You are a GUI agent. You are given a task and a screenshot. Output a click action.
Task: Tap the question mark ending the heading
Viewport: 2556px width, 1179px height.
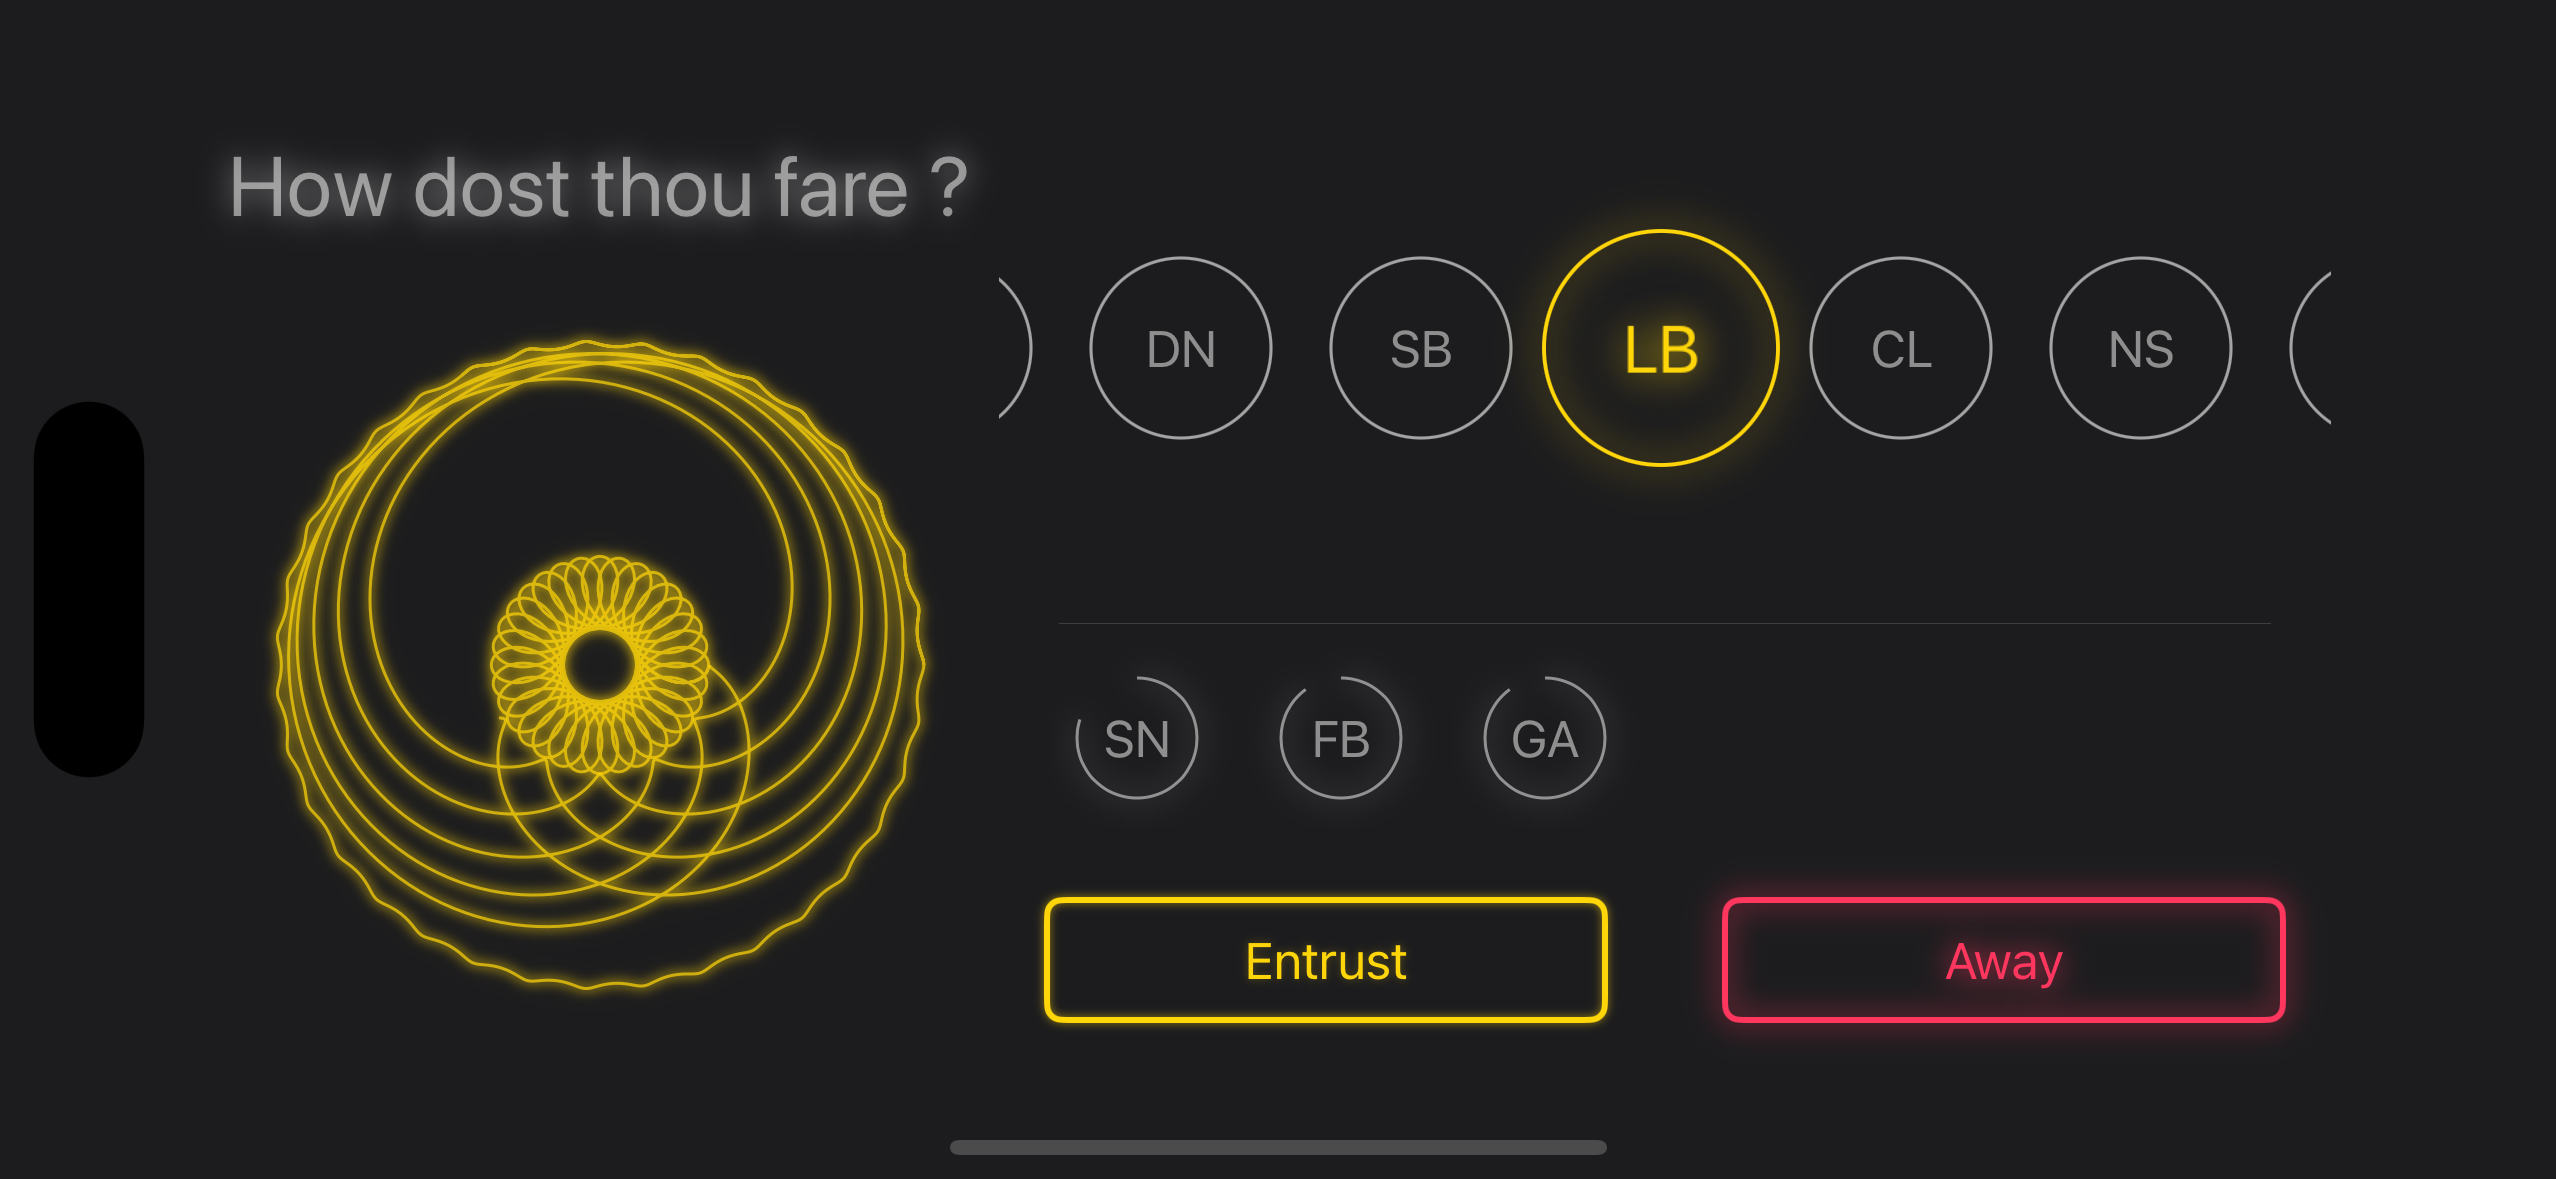tap(948, 188)
